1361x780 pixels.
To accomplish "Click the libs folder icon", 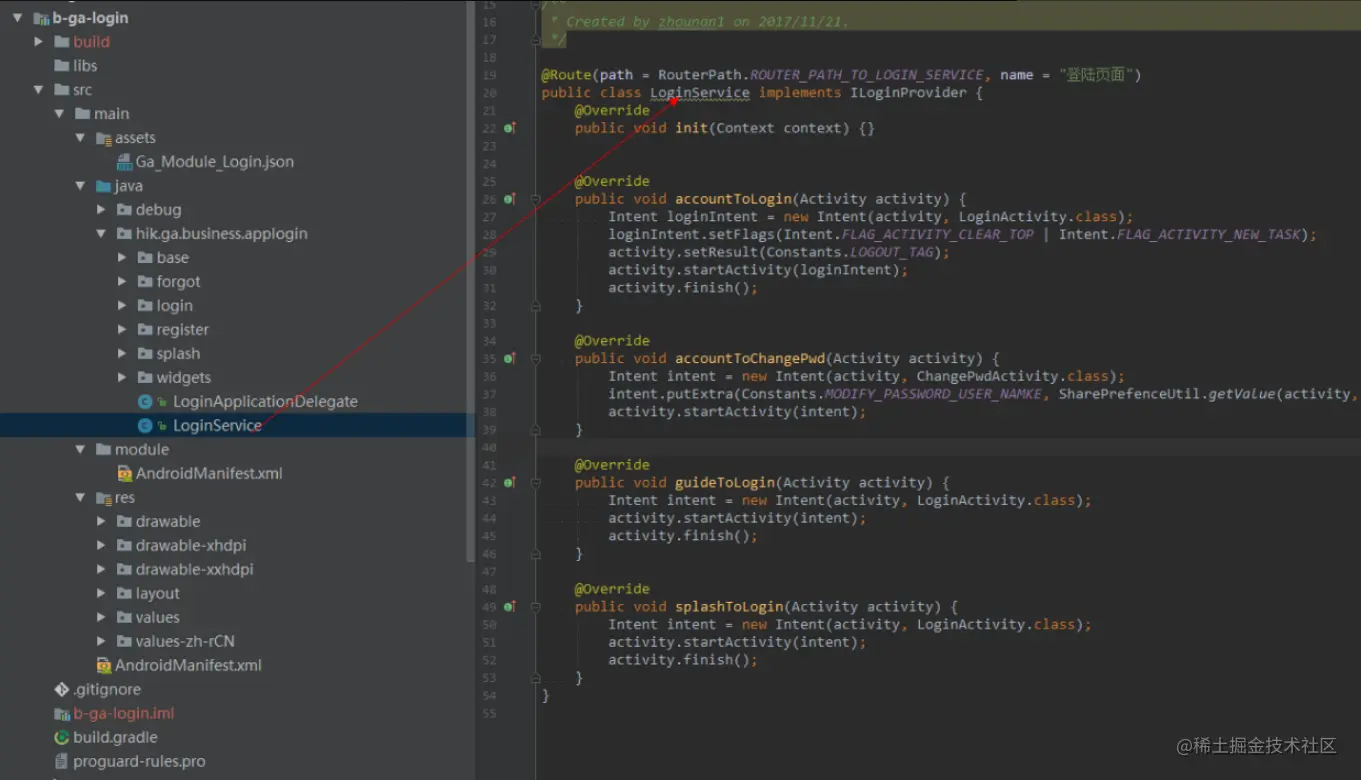I will pos(62,66).
